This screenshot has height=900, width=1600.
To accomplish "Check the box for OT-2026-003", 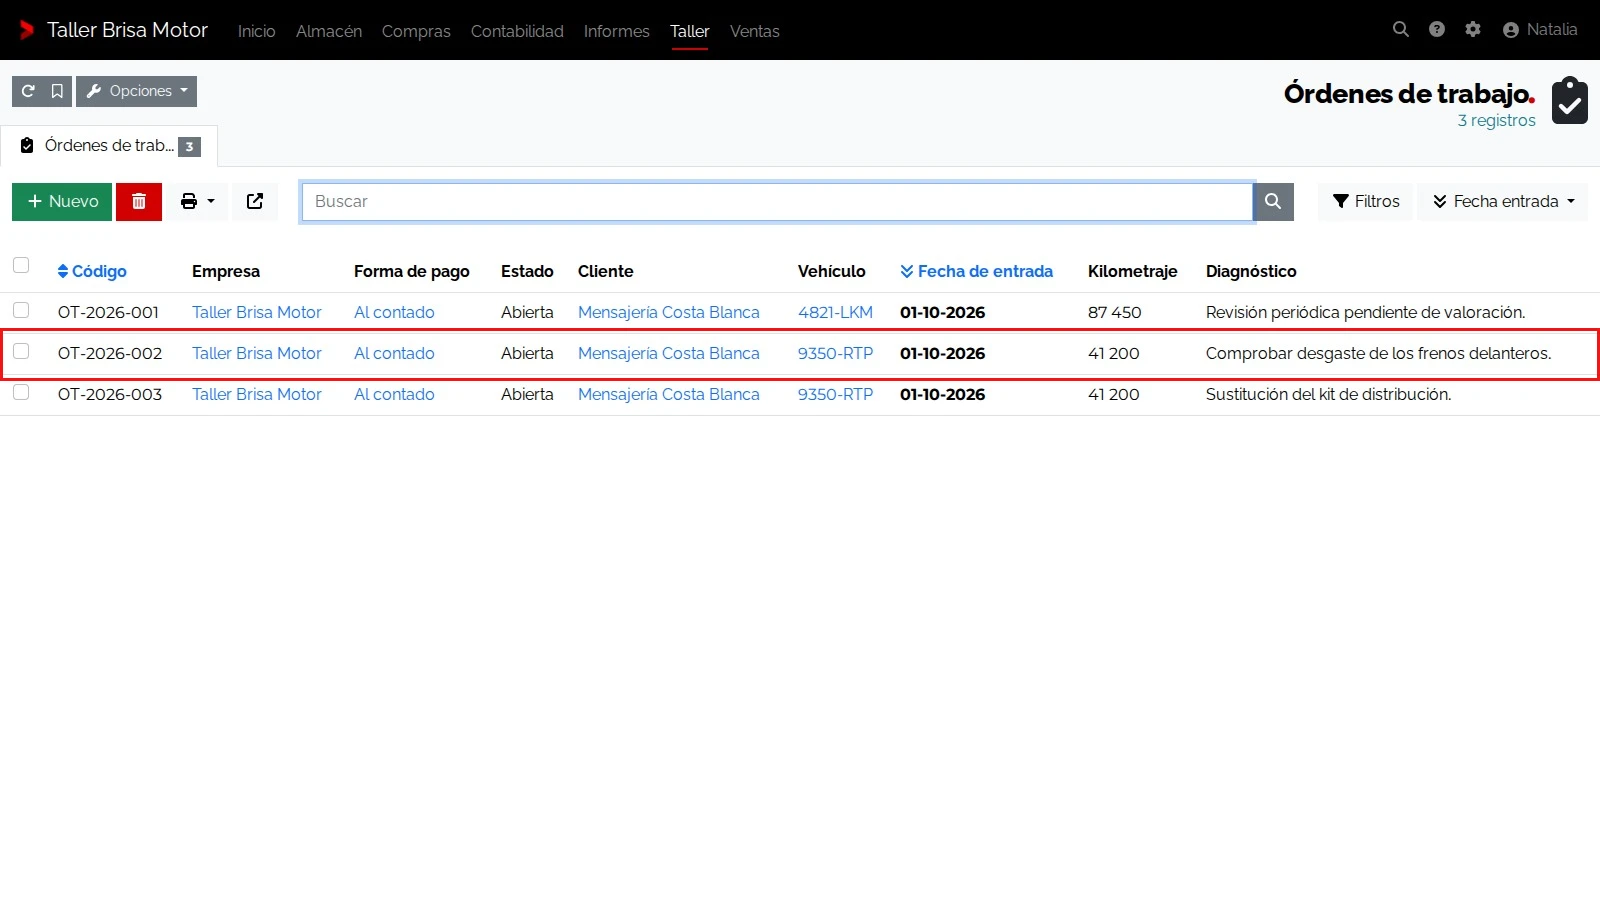I will pos(21,392).
